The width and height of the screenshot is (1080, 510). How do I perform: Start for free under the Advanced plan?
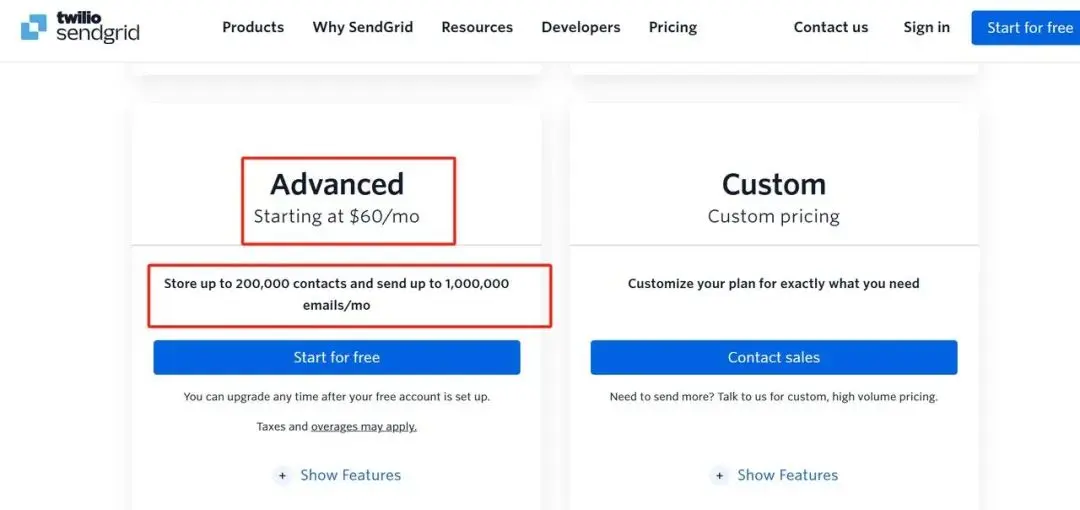(336, 357)
